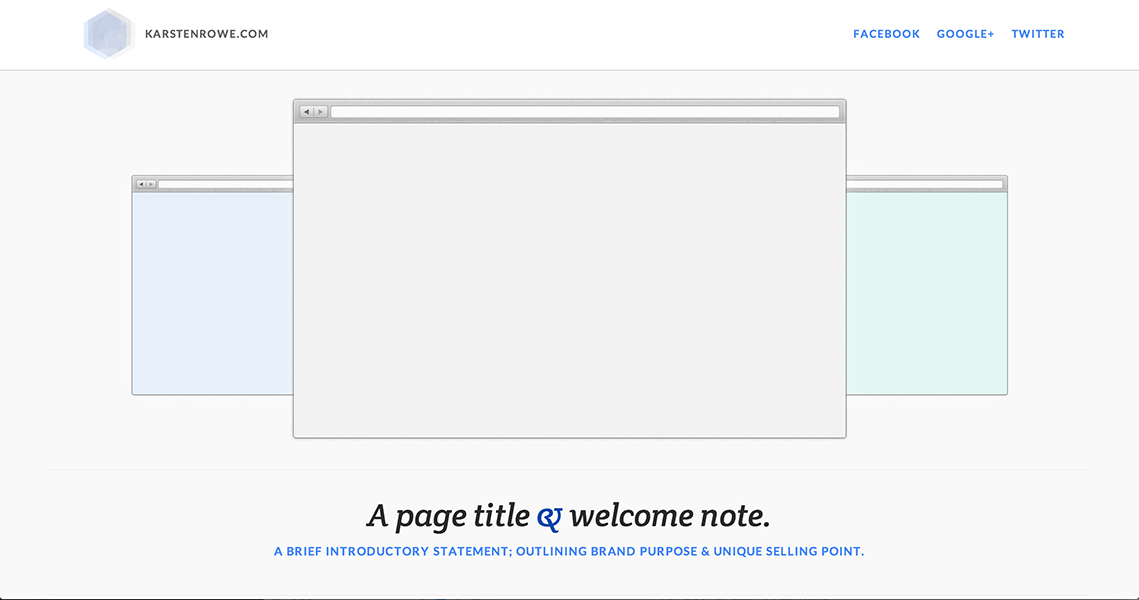Open the TWITTER navigation link
The width and height of the screenshot is (1139, 600).
[x=1038, y=33]
